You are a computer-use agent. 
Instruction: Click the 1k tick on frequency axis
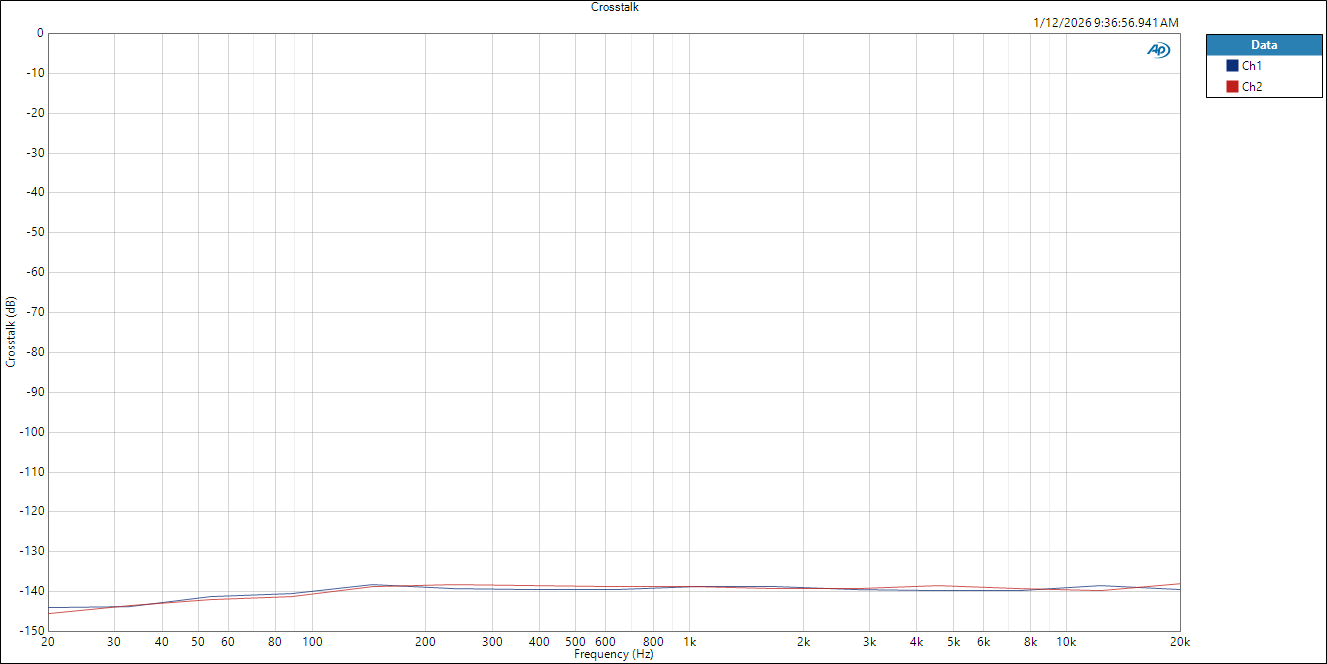pos(690,641)
